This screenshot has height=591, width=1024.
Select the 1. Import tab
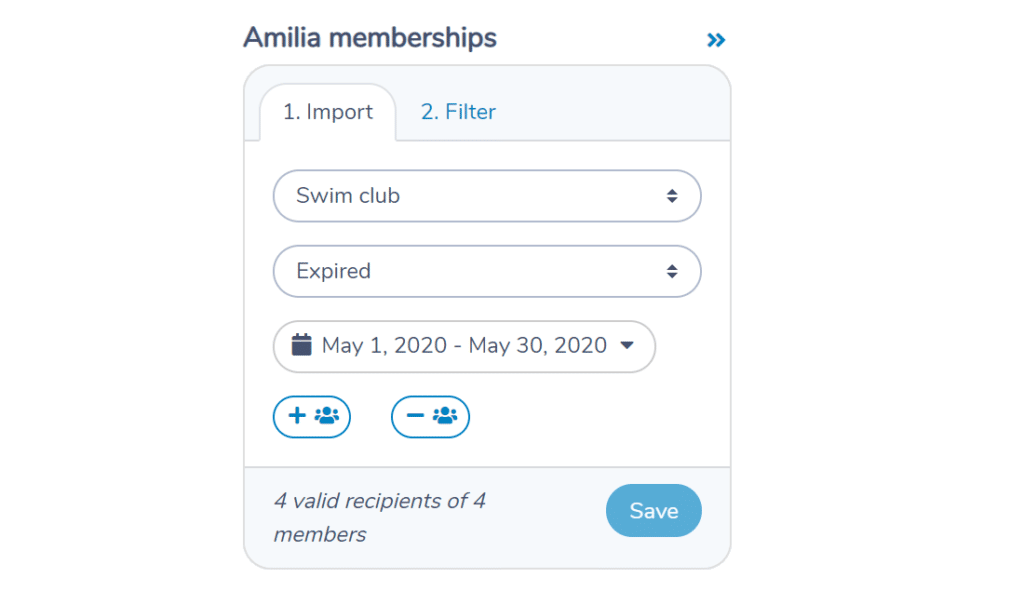coord(330,112)
